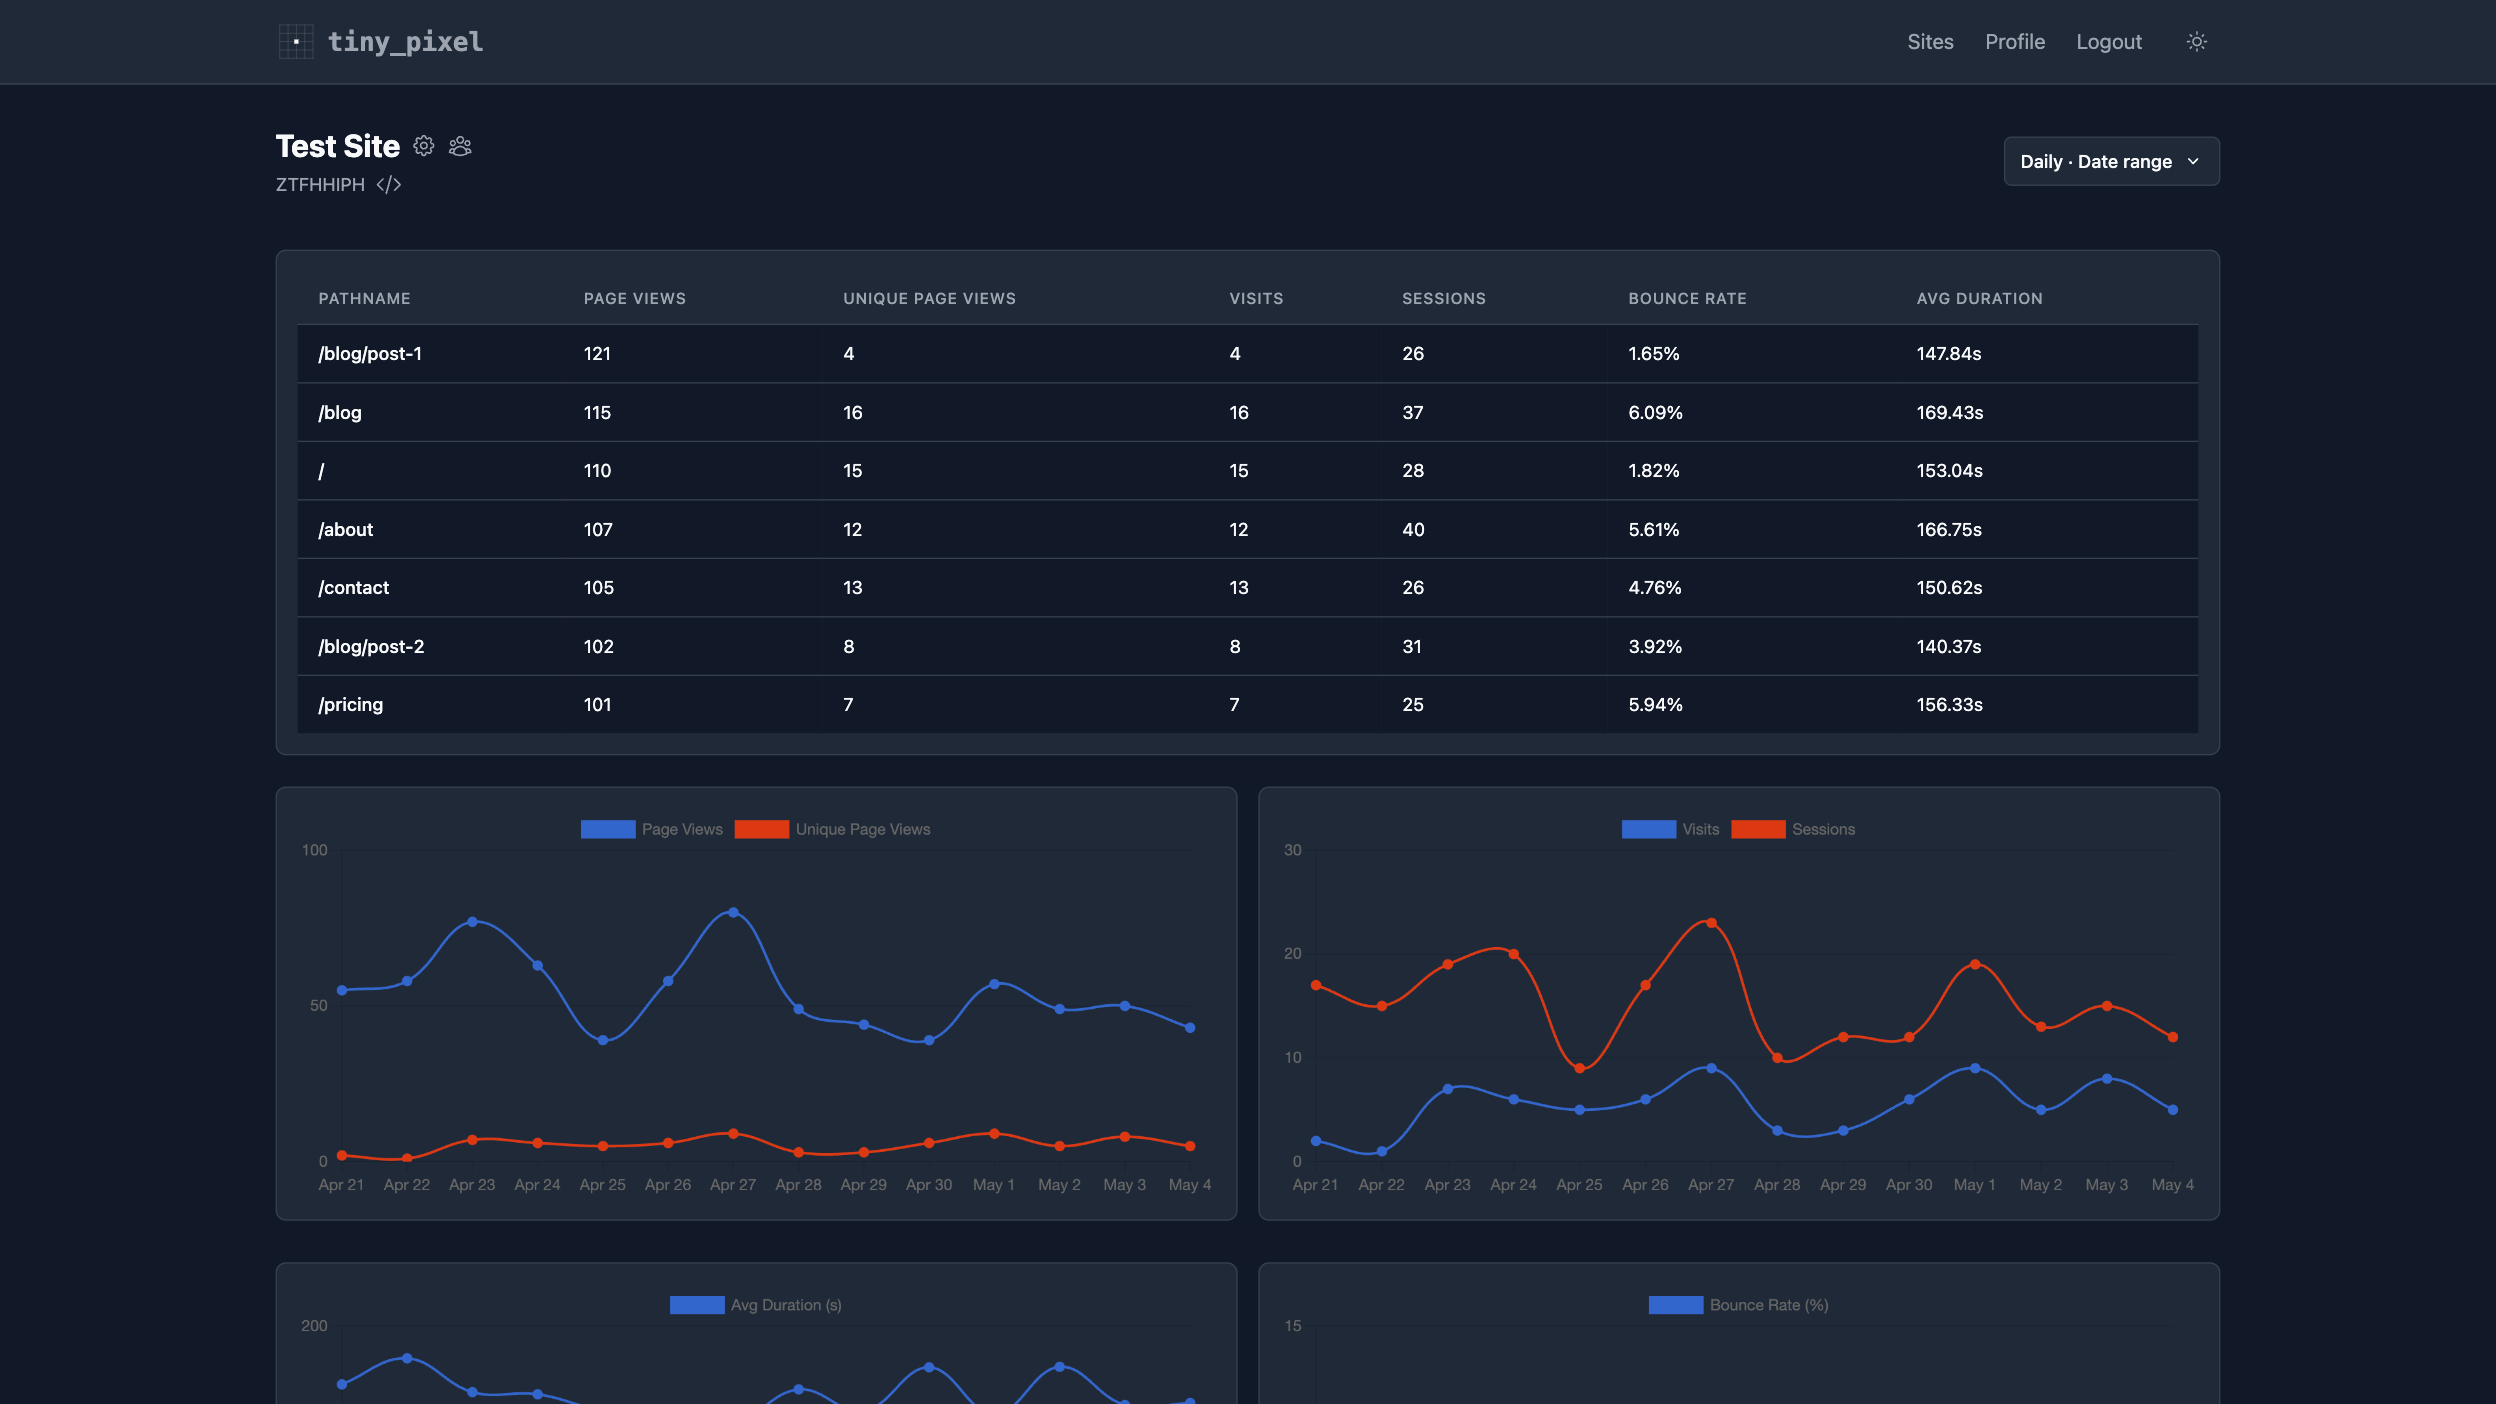Image resolution: width=2496 pixels, height=1404 pixels.
Task: Click the Bounce Rate column header
Action: coord(1687,299)
